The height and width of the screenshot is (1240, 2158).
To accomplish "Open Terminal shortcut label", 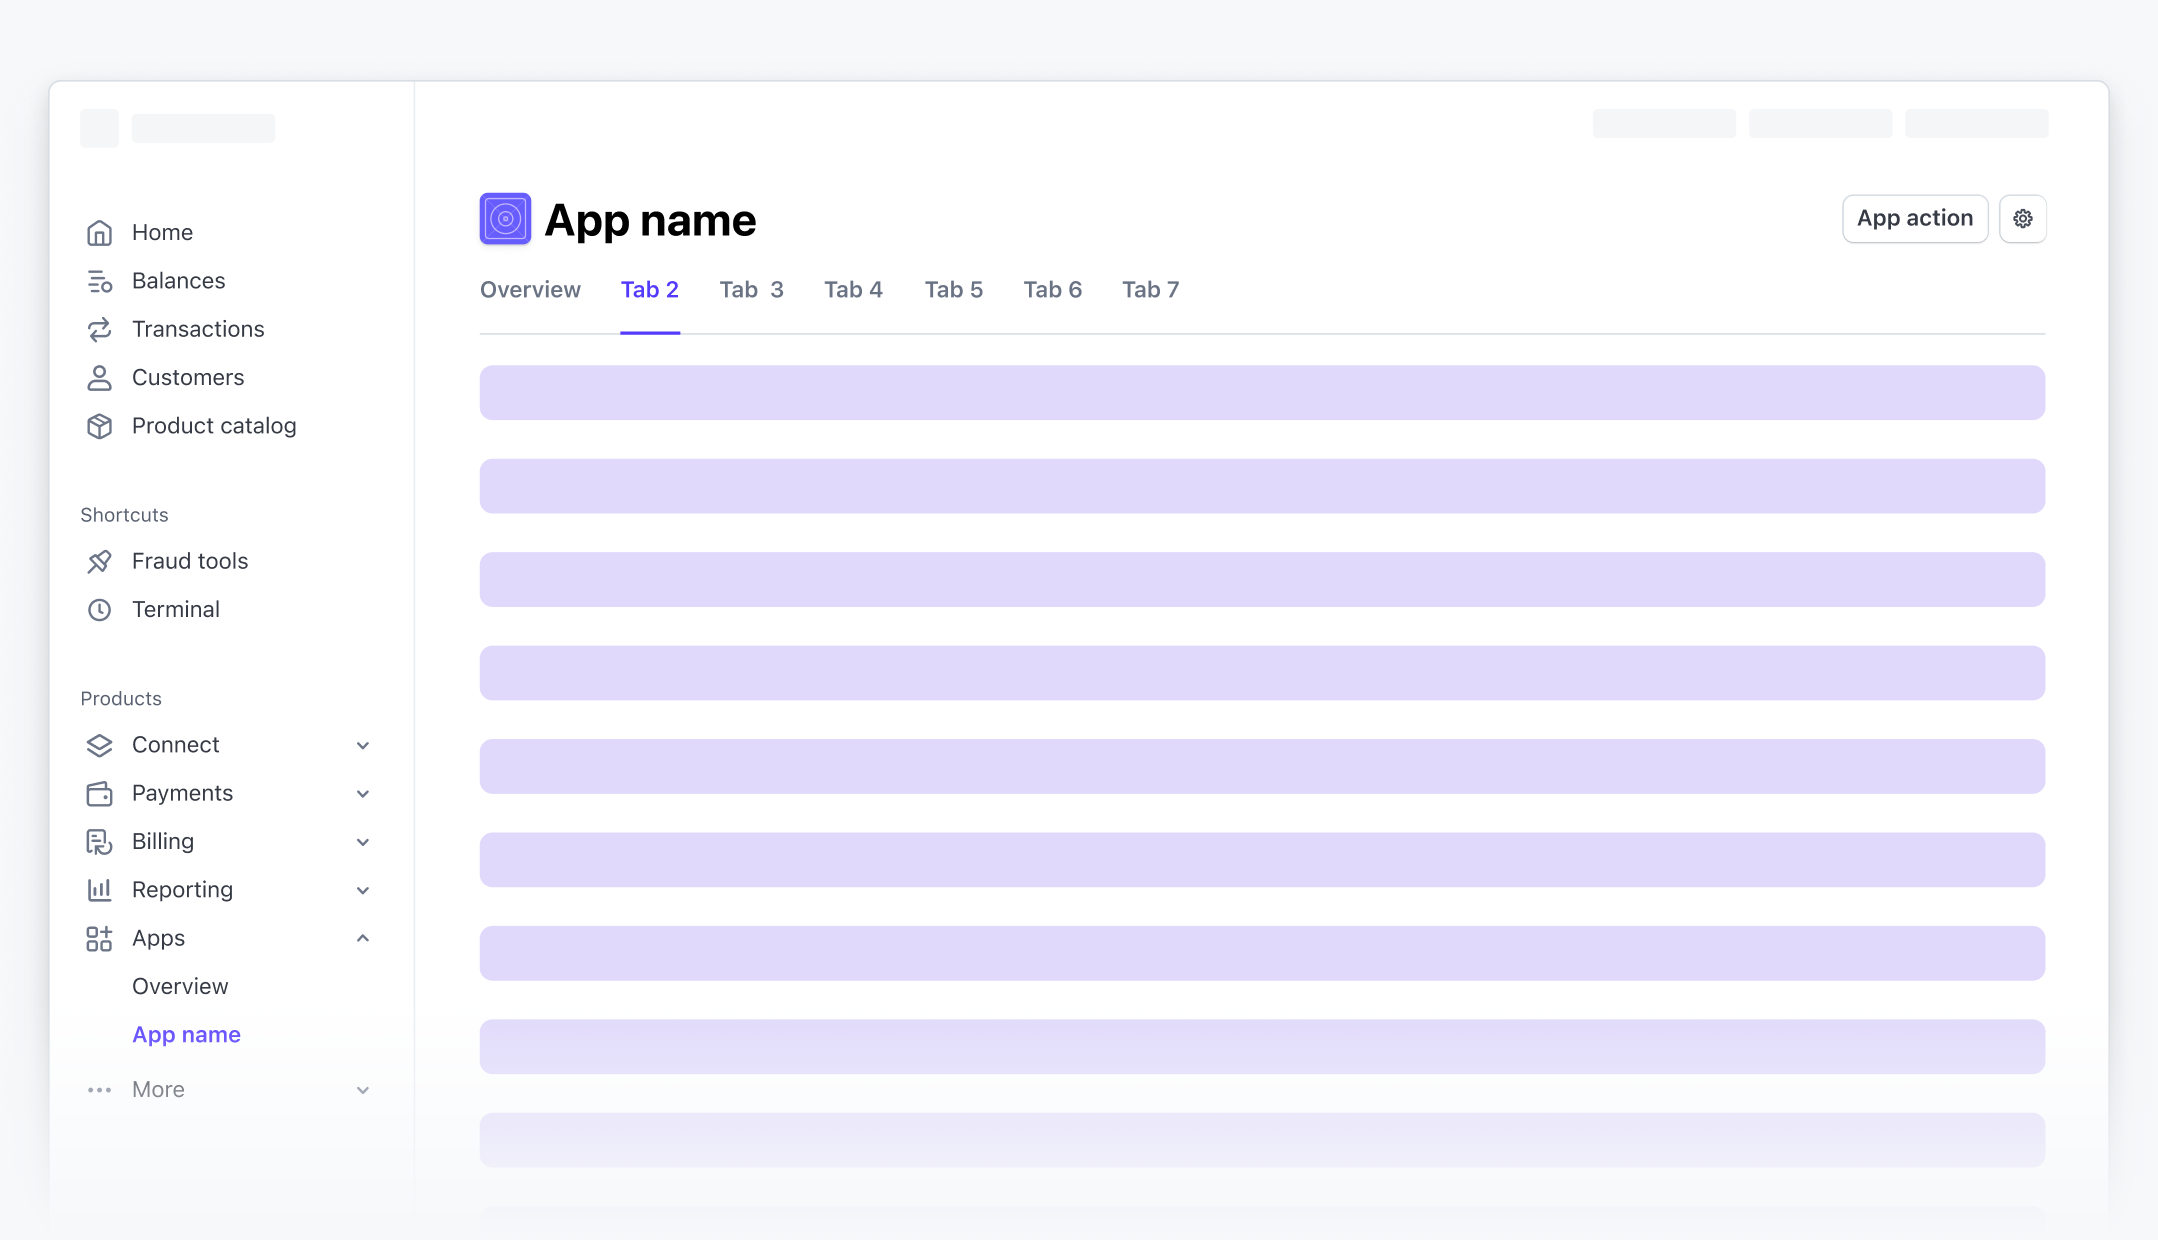I will (x=176, y=609).
